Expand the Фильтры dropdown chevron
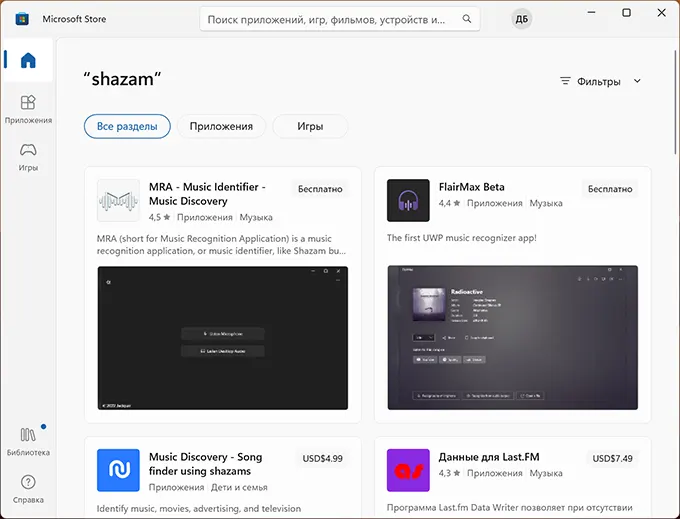680x519 pixels. point(637,81)
